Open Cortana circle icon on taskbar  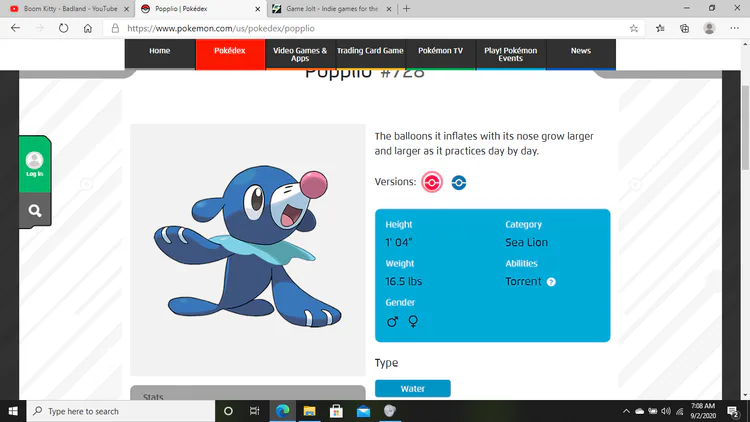(228, 411)
